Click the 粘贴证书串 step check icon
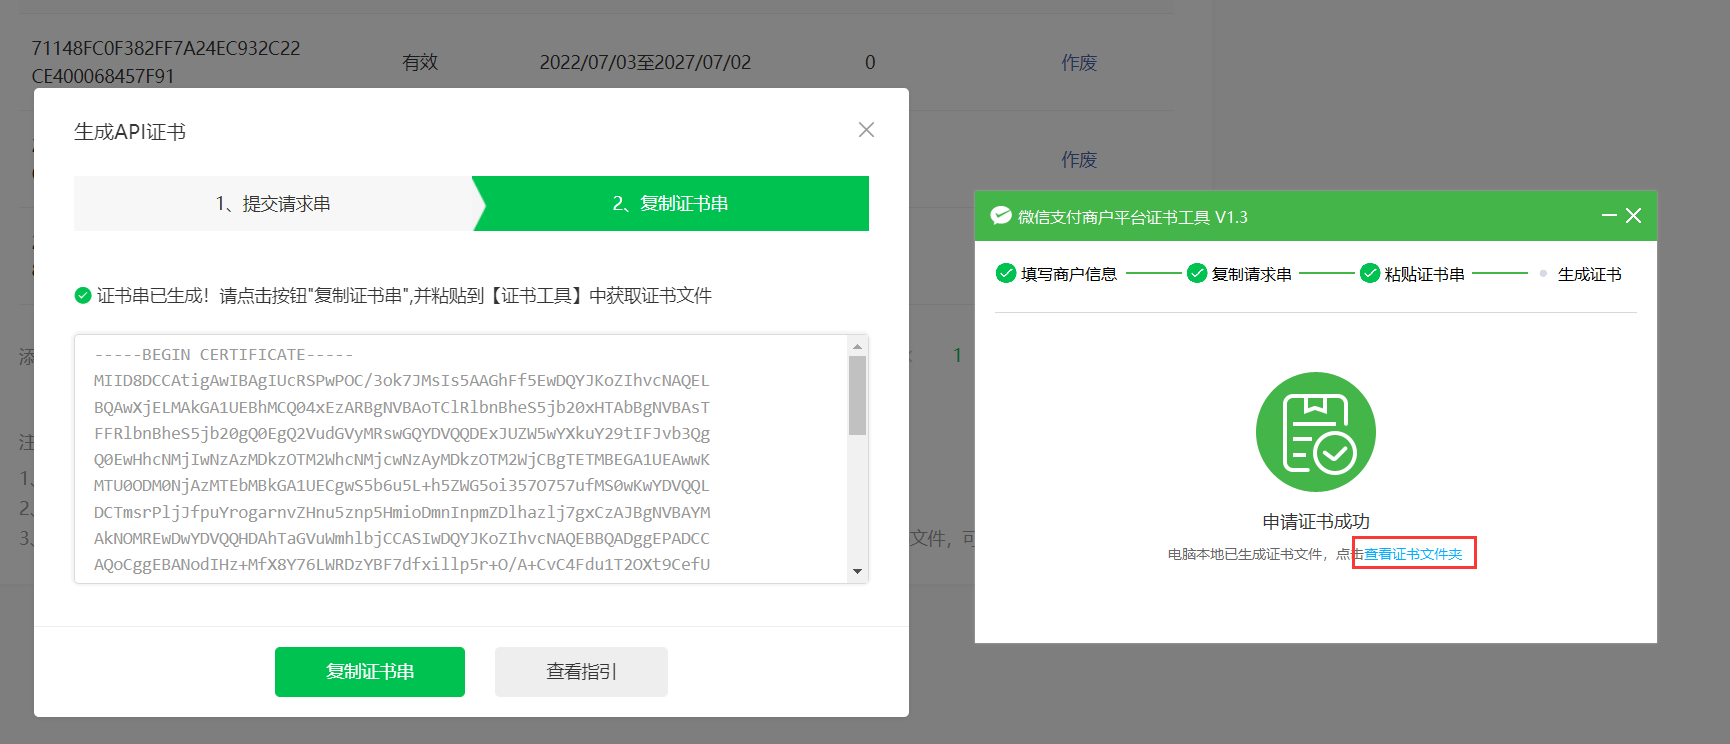1730x744 pixels. coord(1370,273)
